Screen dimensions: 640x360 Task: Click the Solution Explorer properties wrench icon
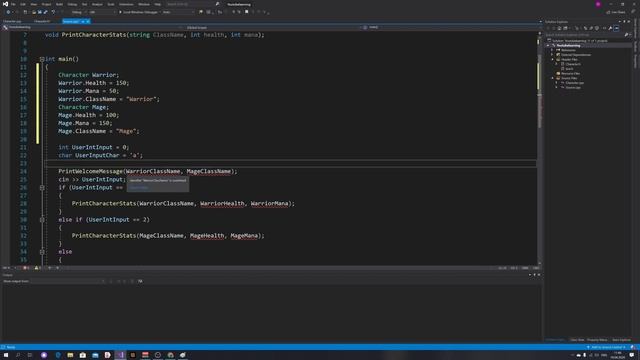(x=610, y=28)
